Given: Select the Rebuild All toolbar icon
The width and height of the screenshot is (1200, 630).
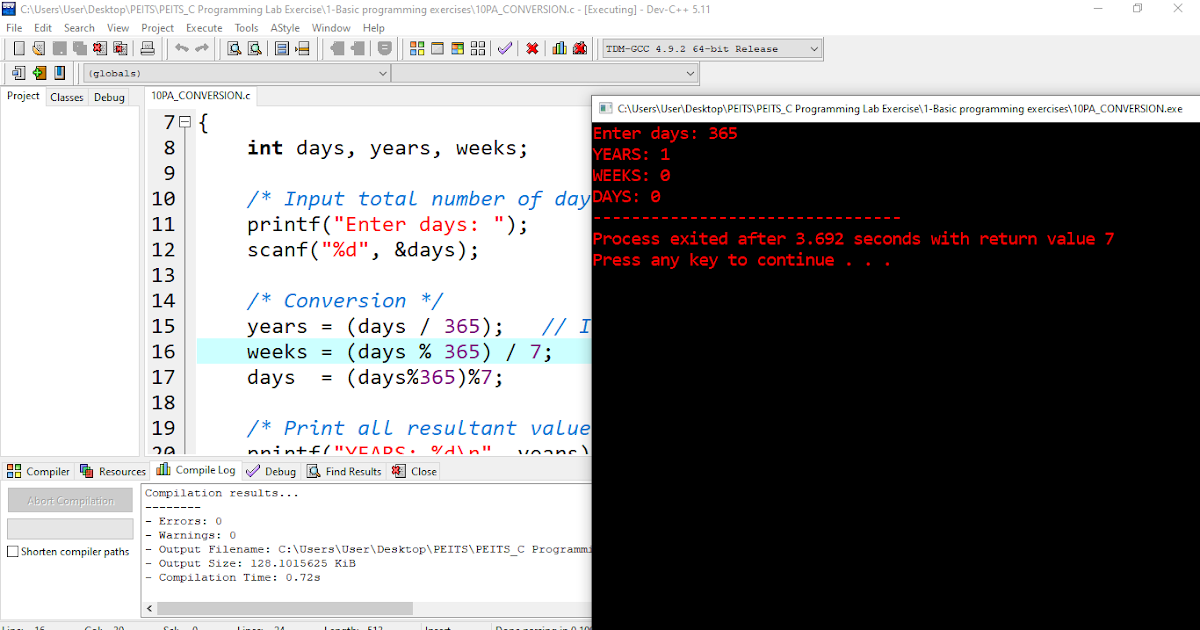Looking at the screenshot, I should (x=479, y=48).
